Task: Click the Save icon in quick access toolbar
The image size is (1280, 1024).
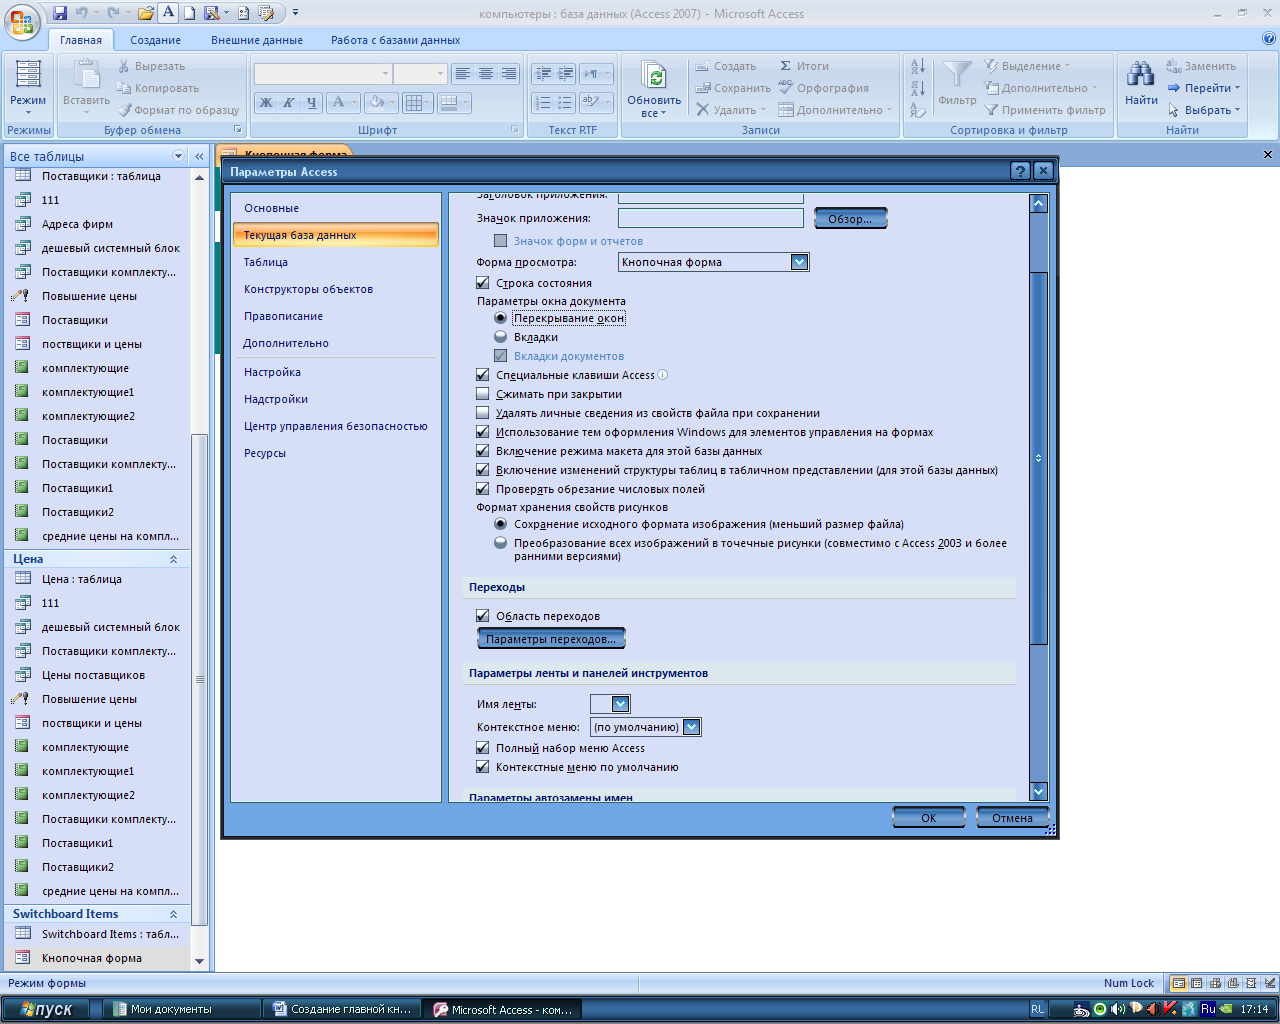Action: click(60, 13)
